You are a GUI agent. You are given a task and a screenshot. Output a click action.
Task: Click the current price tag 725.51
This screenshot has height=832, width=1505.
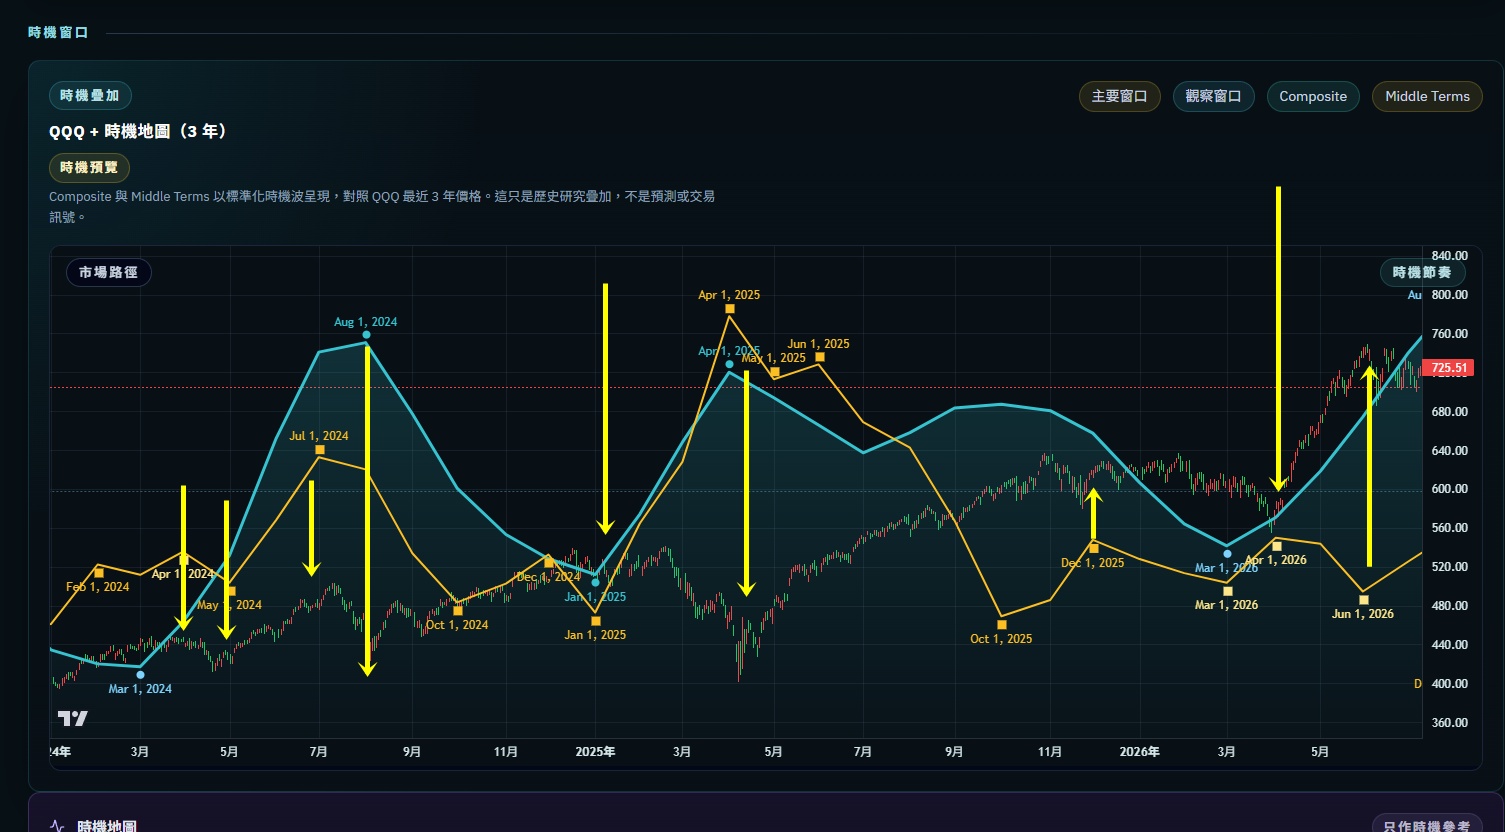coord(1449,368)
